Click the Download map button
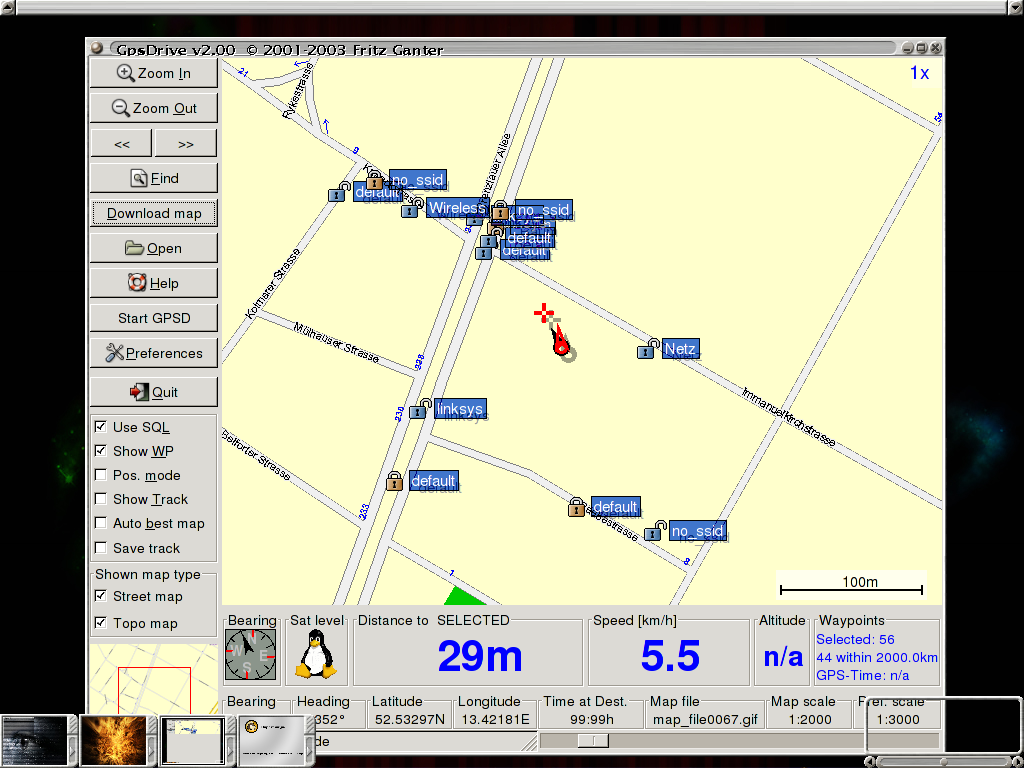Image resolution: width=1024 pixels, height=768 pixels. (x=153, y=214)
